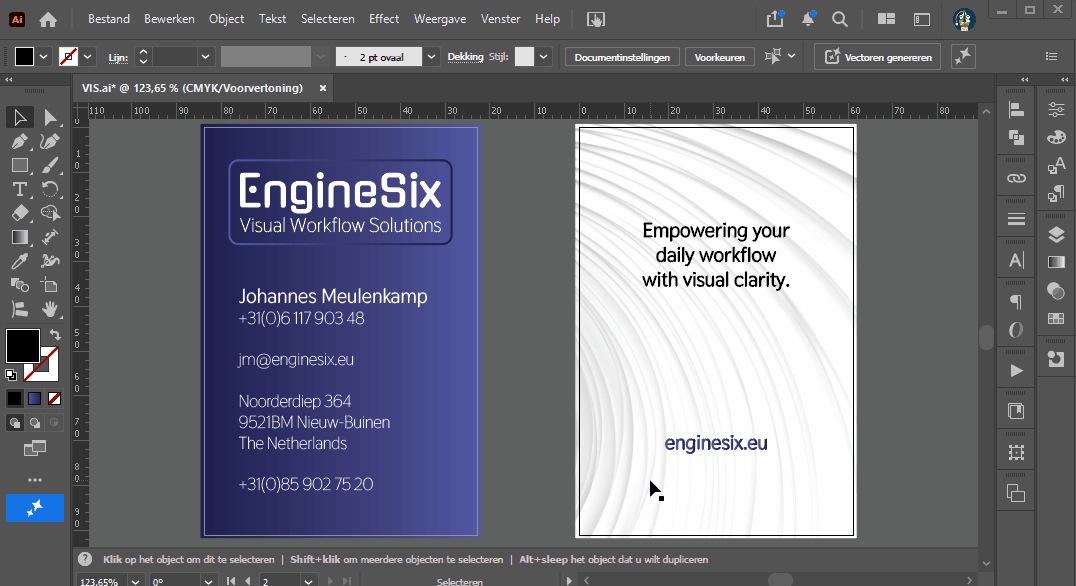This screenshot has width=1076, height=586.
Task: Open the Properties panel sliders icon
Action: click(1056, 110)
